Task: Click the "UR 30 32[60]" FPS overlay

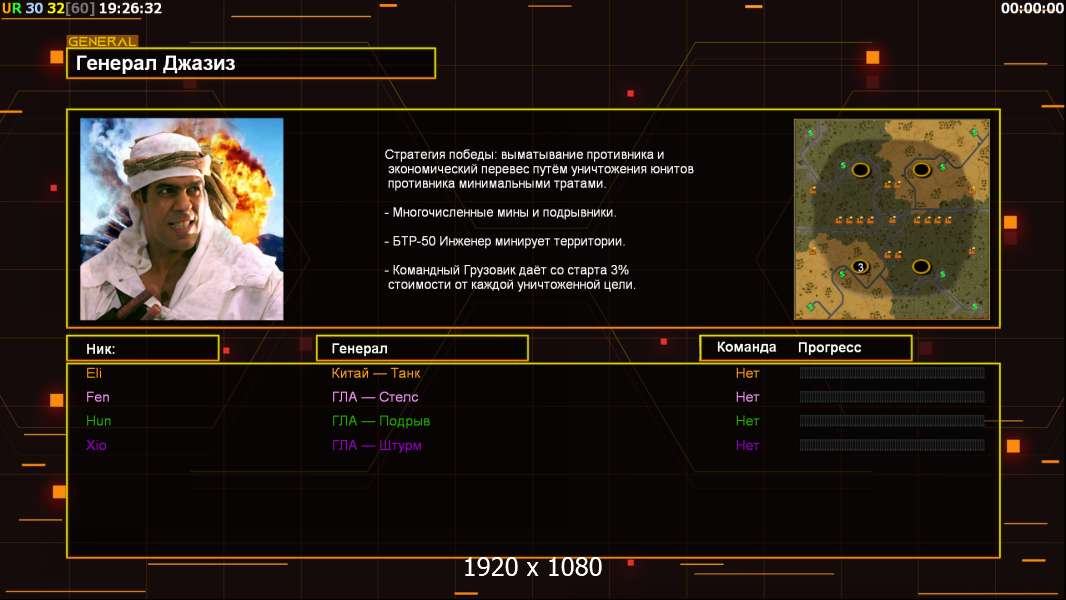Action: tap(48, 9)
